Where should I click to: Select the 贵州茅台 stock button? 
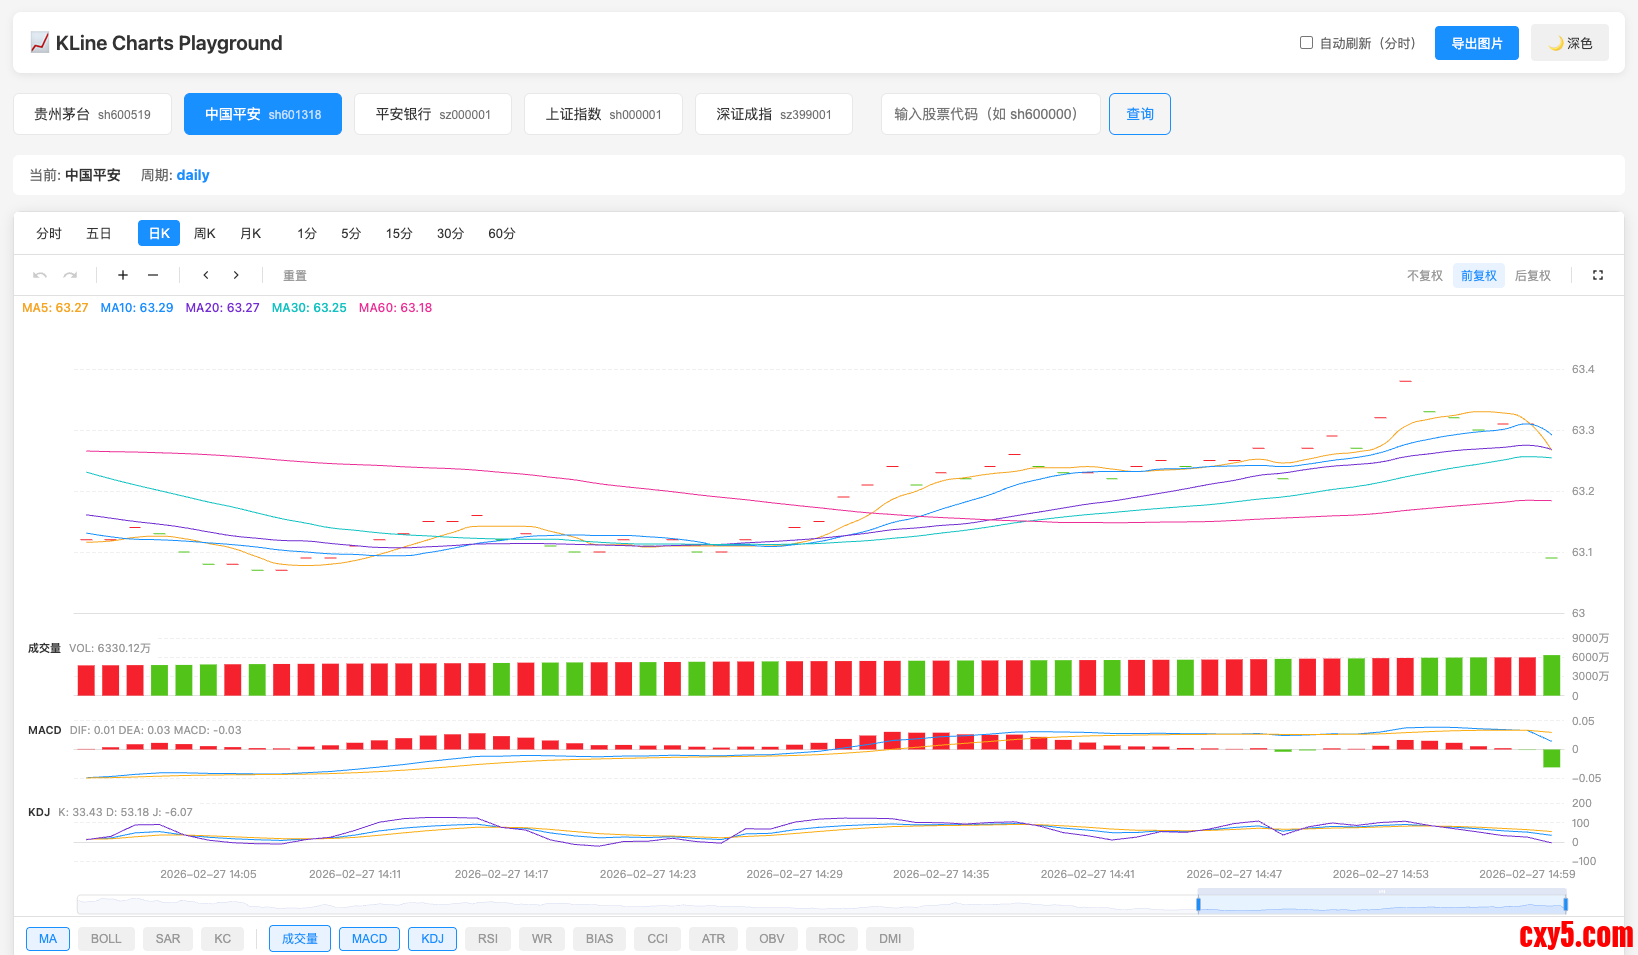point(92,114)
